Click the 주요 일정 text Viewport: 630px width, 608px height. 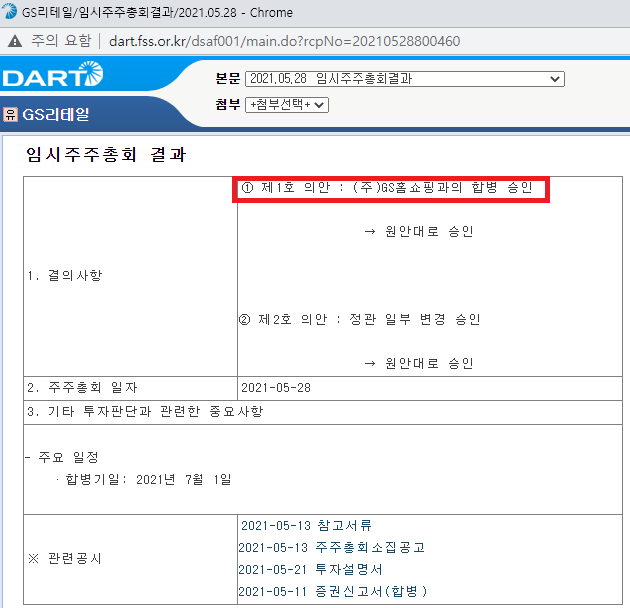click(x=68, y=457)
